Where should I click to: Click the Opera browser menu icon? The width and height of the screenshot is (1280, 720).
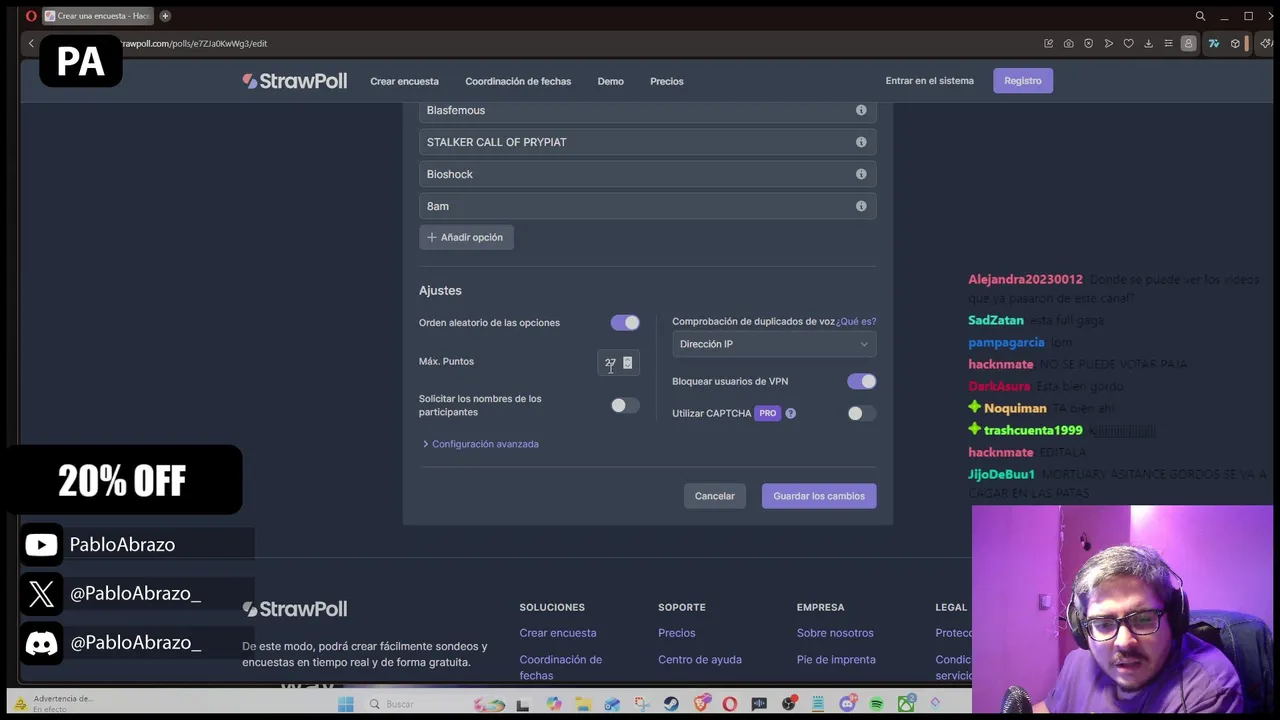[x=31, y=16]
